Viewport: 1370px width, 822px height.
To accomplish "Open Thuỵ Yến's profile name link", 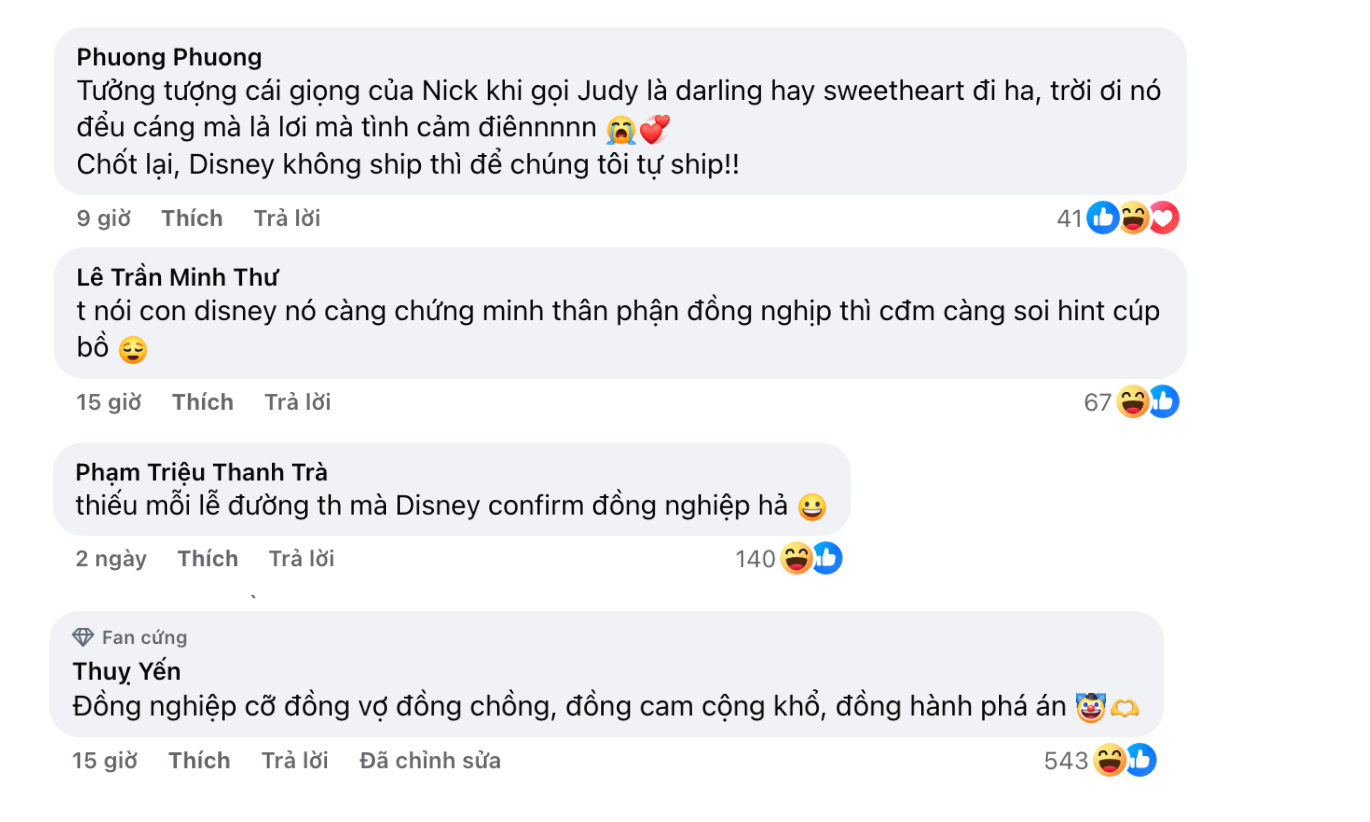I will point(127,671).
